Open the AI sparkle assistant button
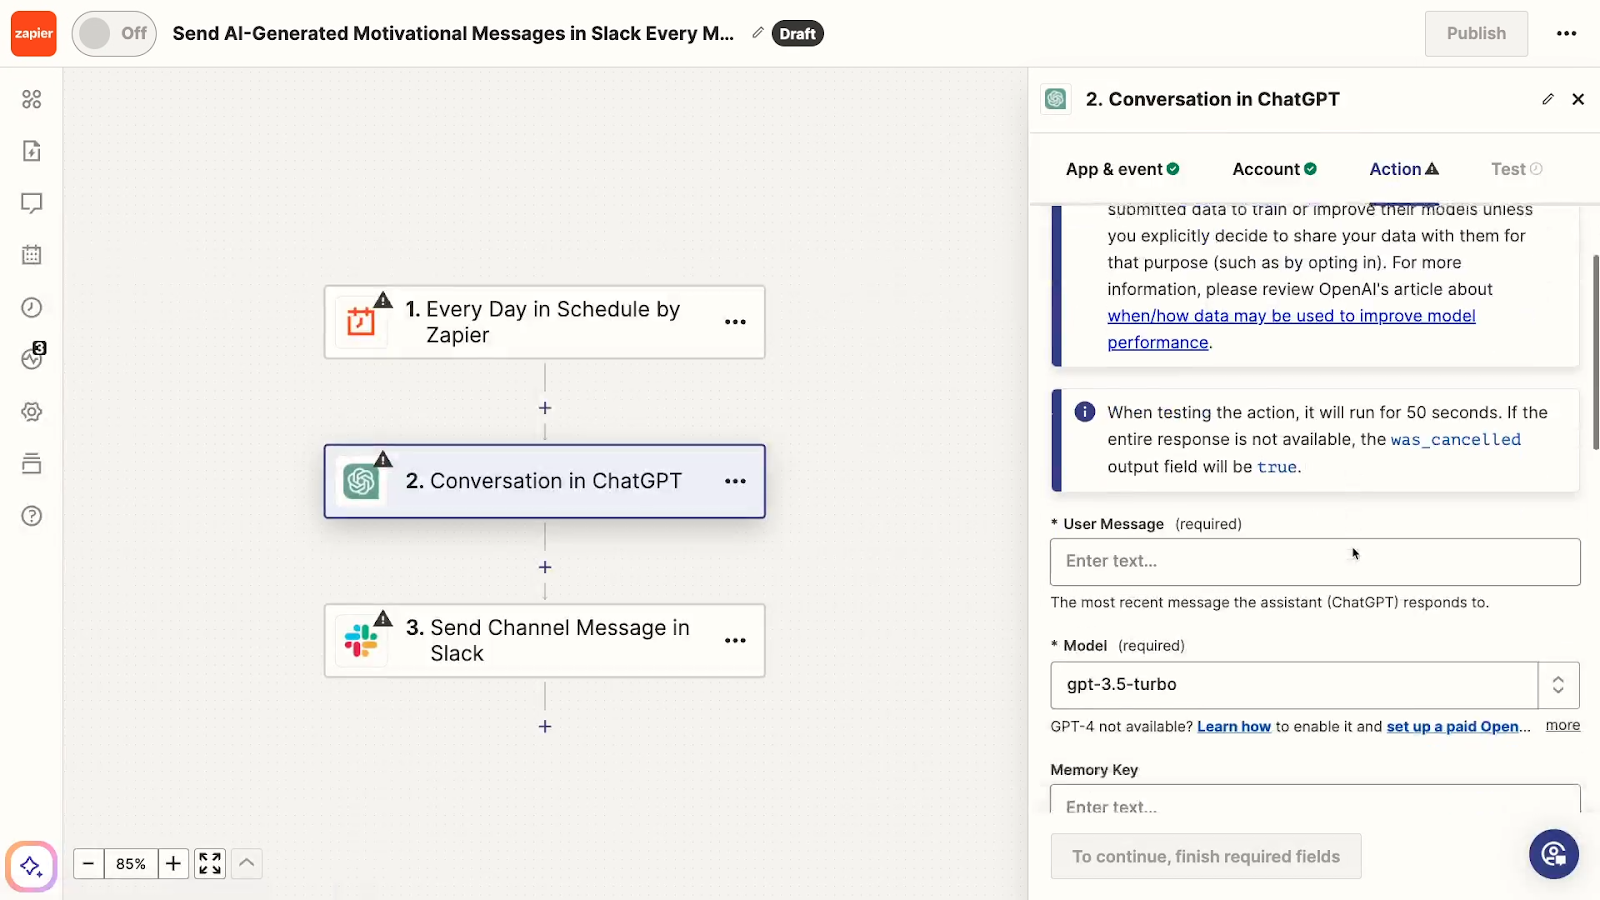The width and height of the screenshot is (1600, 900). (x=31, y=866)
